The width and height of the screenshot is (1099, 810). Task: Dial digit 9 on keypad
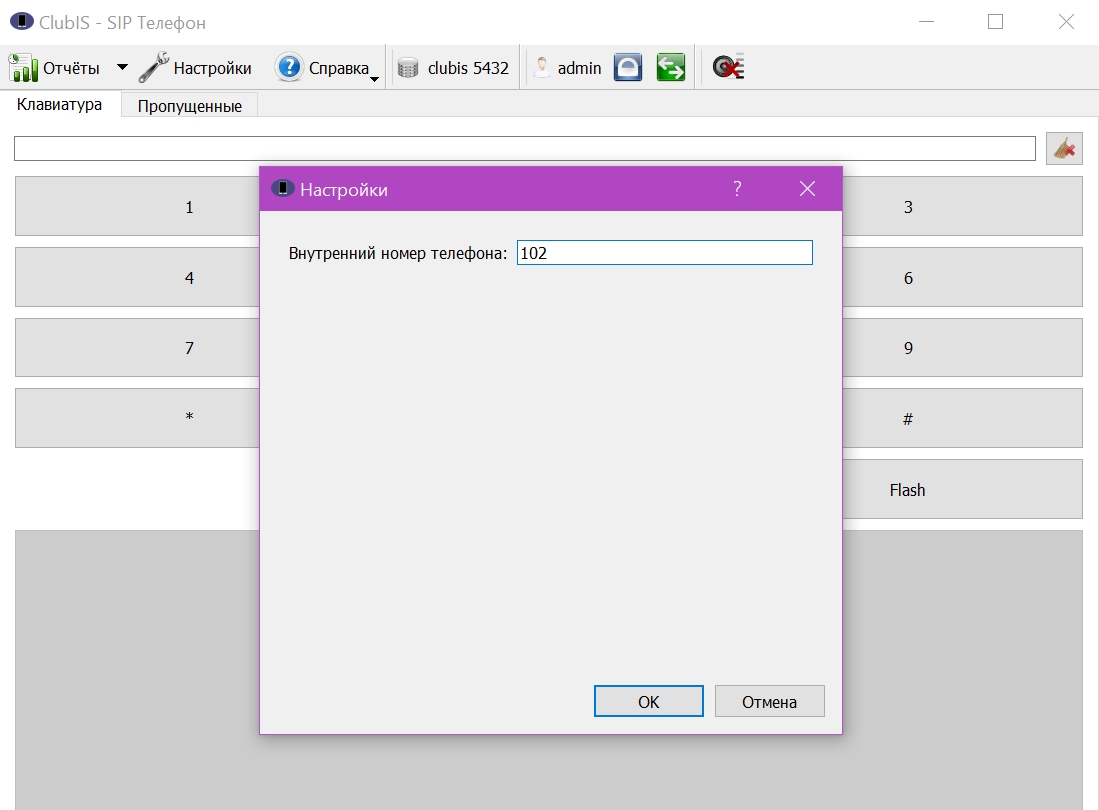[x=962, y=348]
